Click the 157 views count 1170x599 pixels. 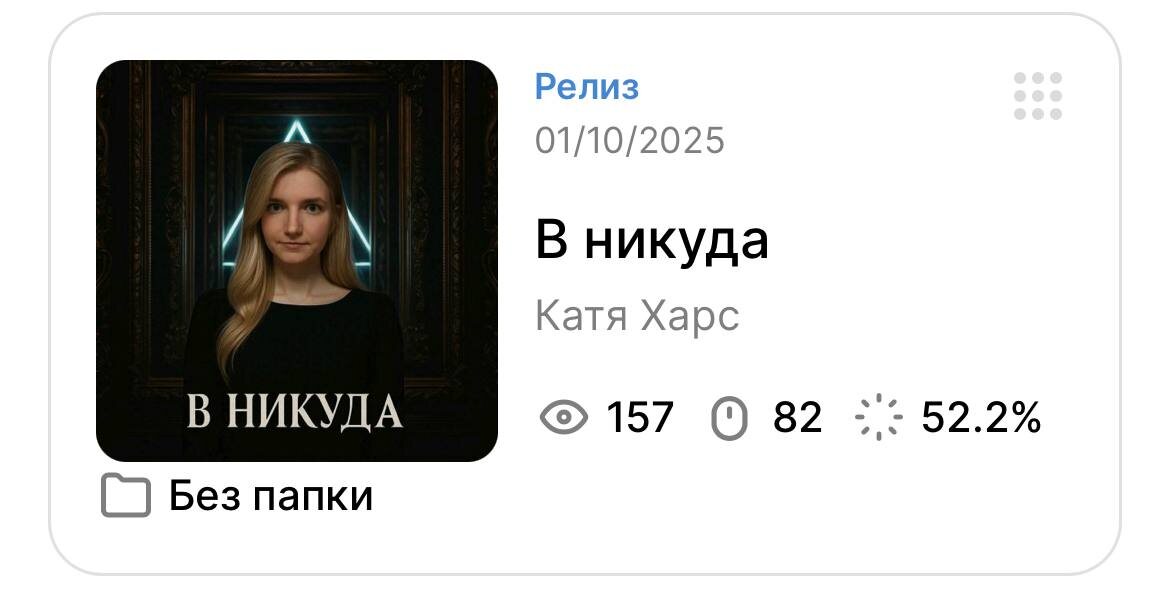(x=640, y=417)
